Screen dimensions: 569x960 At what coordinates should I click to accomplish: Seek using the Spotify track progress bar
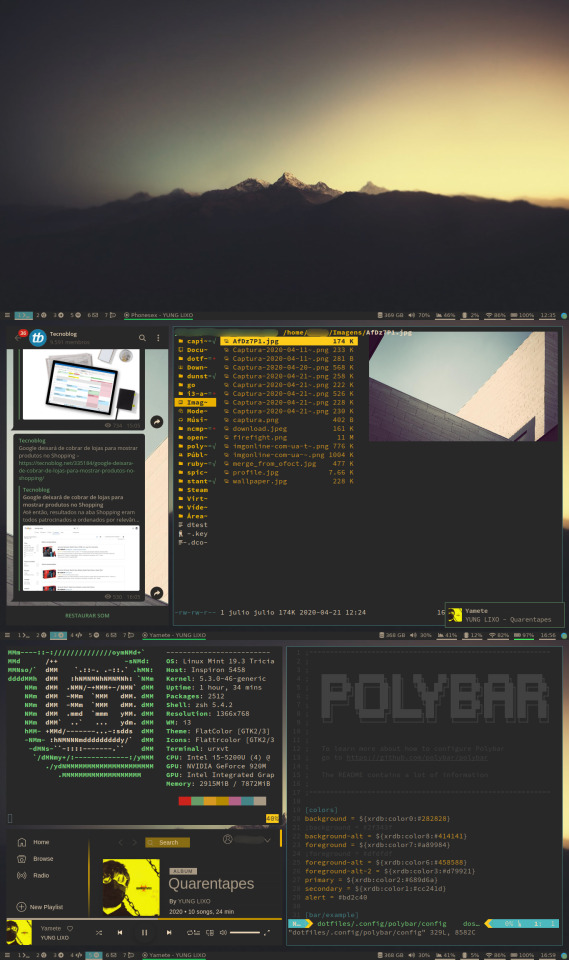143,918
